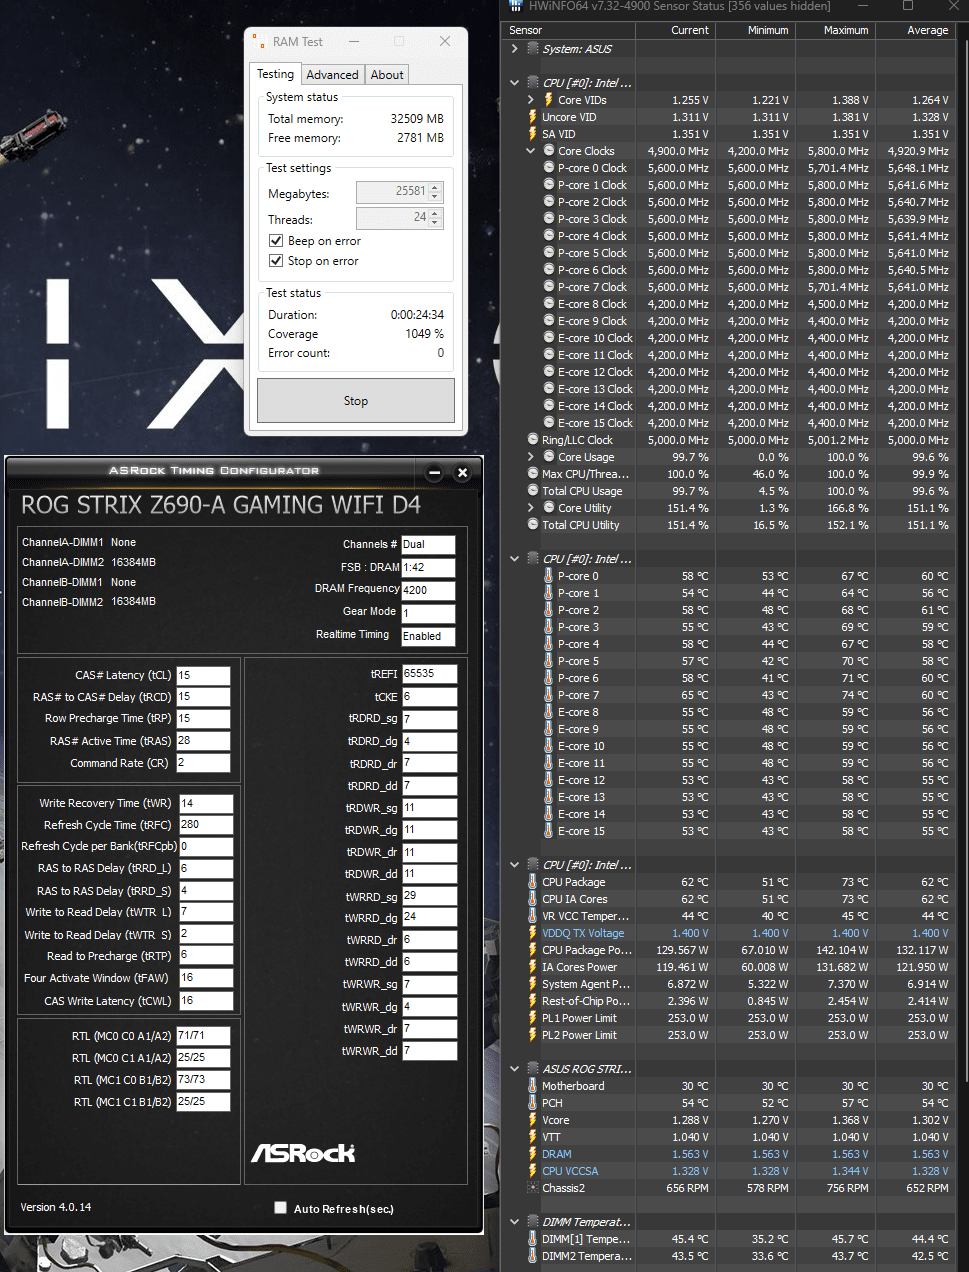Open the About tab in RAM Test

click(387, 75)
